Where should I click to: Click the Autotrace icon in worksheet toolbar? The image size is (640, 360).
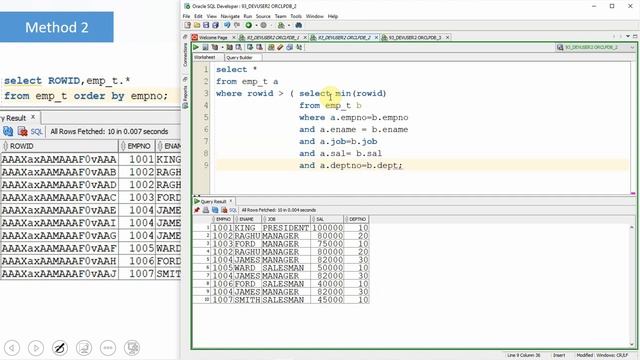pyautogui.click(x=229, y=47)
